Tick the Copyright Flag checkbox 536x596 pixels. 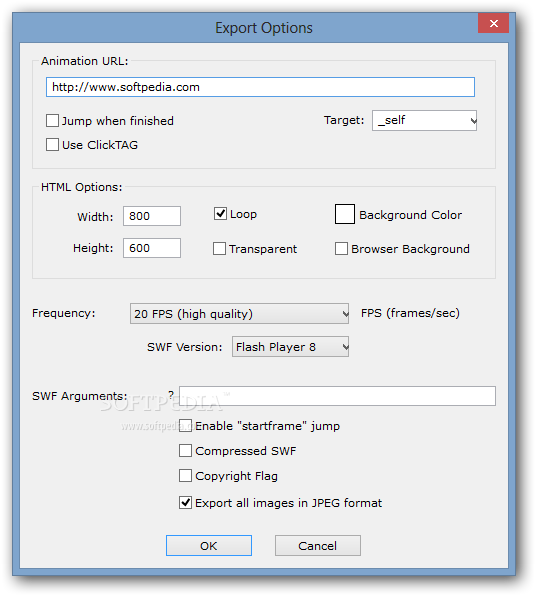pyautogui.click(x=185, y=476)
